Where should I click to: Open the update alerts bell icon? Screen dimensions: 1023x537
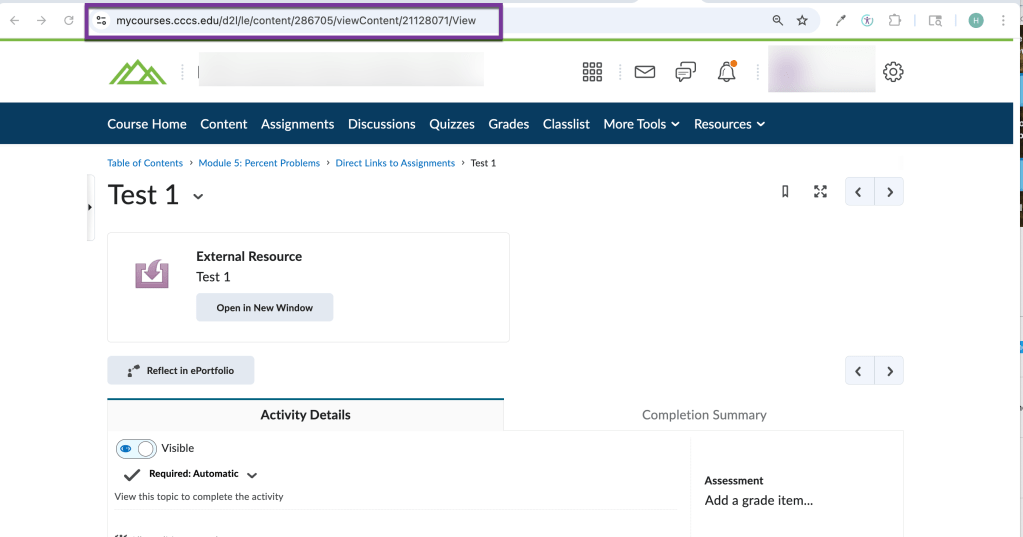[x=726, y=72]
